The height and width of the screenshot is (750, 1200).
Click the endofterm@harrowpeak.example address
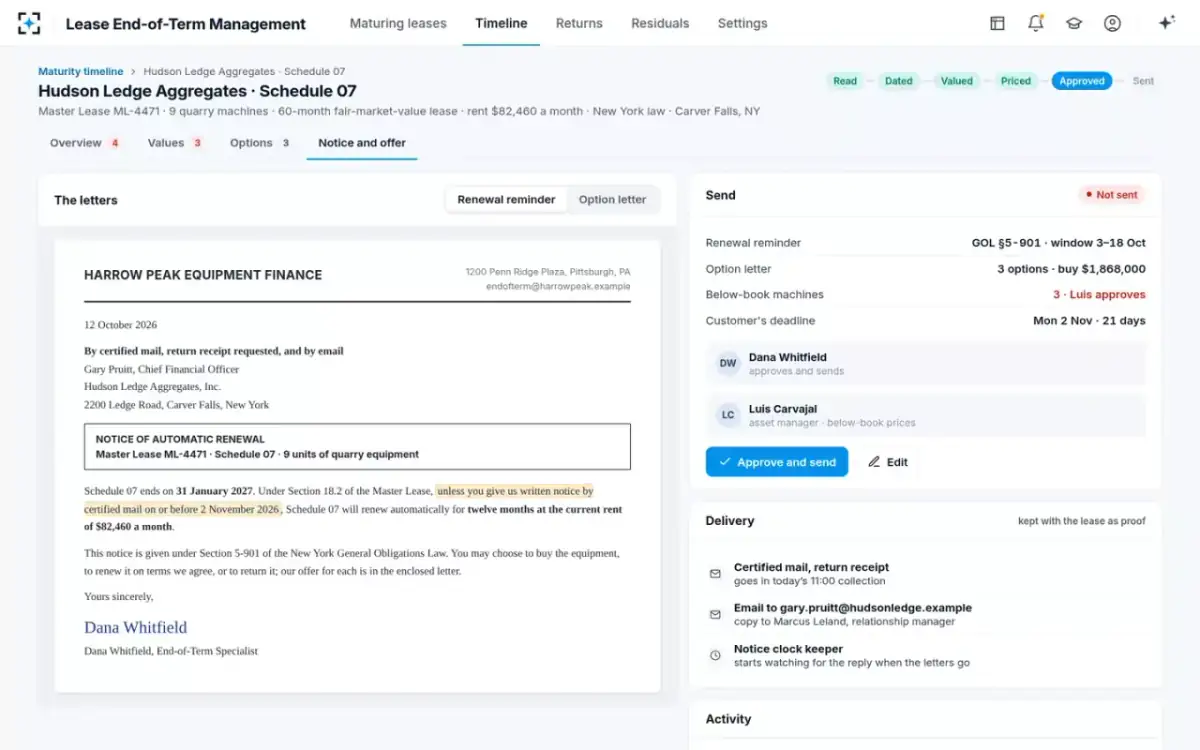point(558,286)
